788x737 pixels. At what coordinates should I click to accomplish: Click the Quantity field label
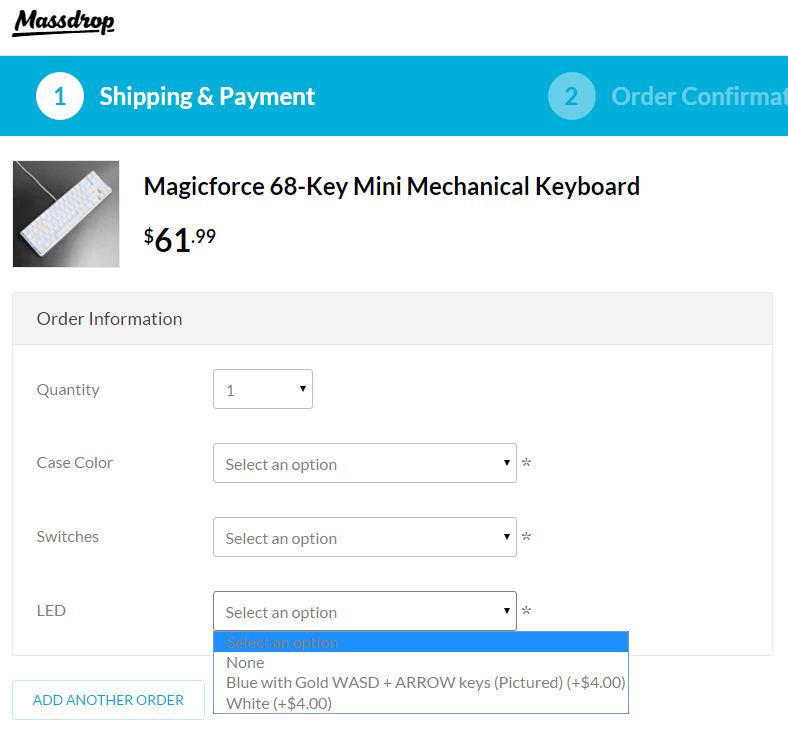click(68, 389)
